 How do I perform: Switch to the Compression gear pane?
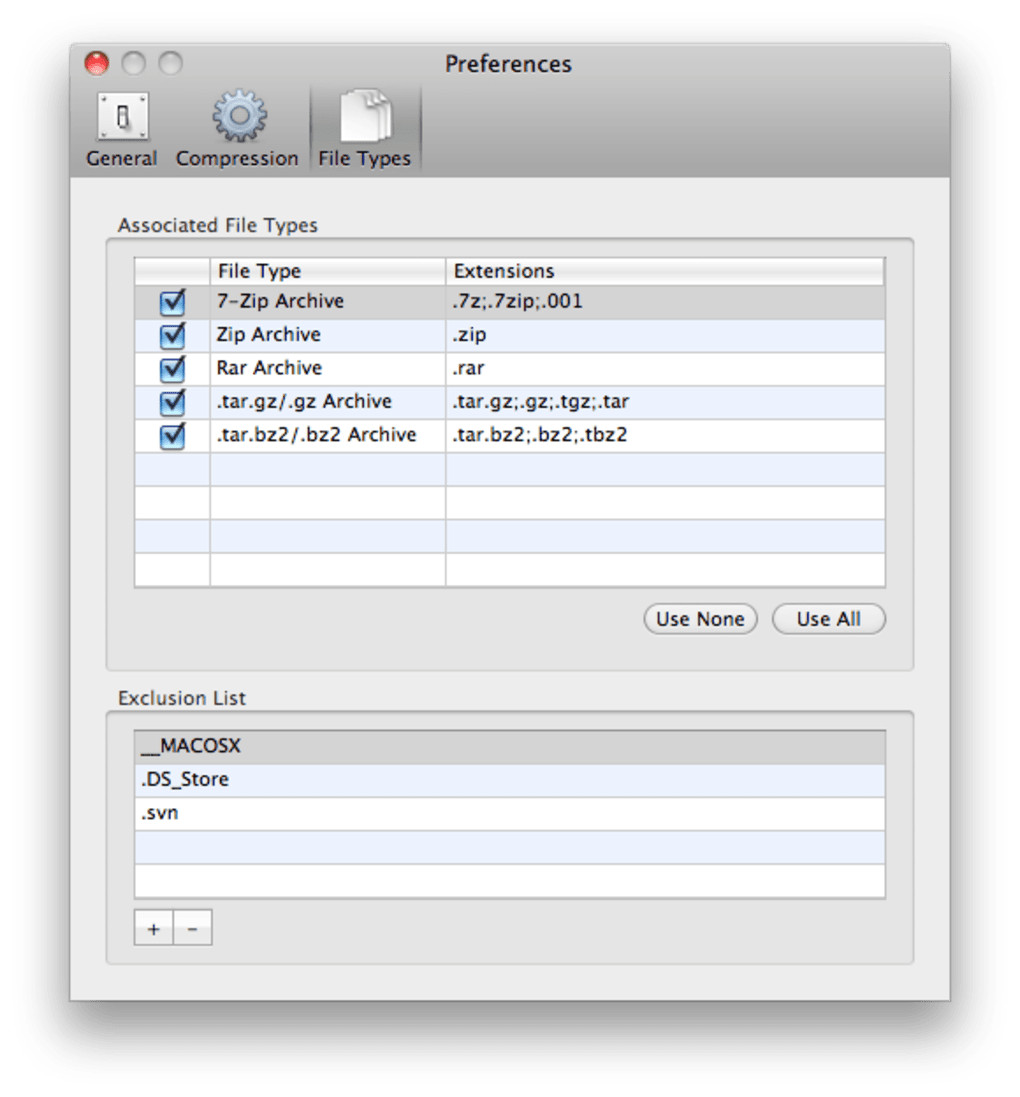[237, 130]
